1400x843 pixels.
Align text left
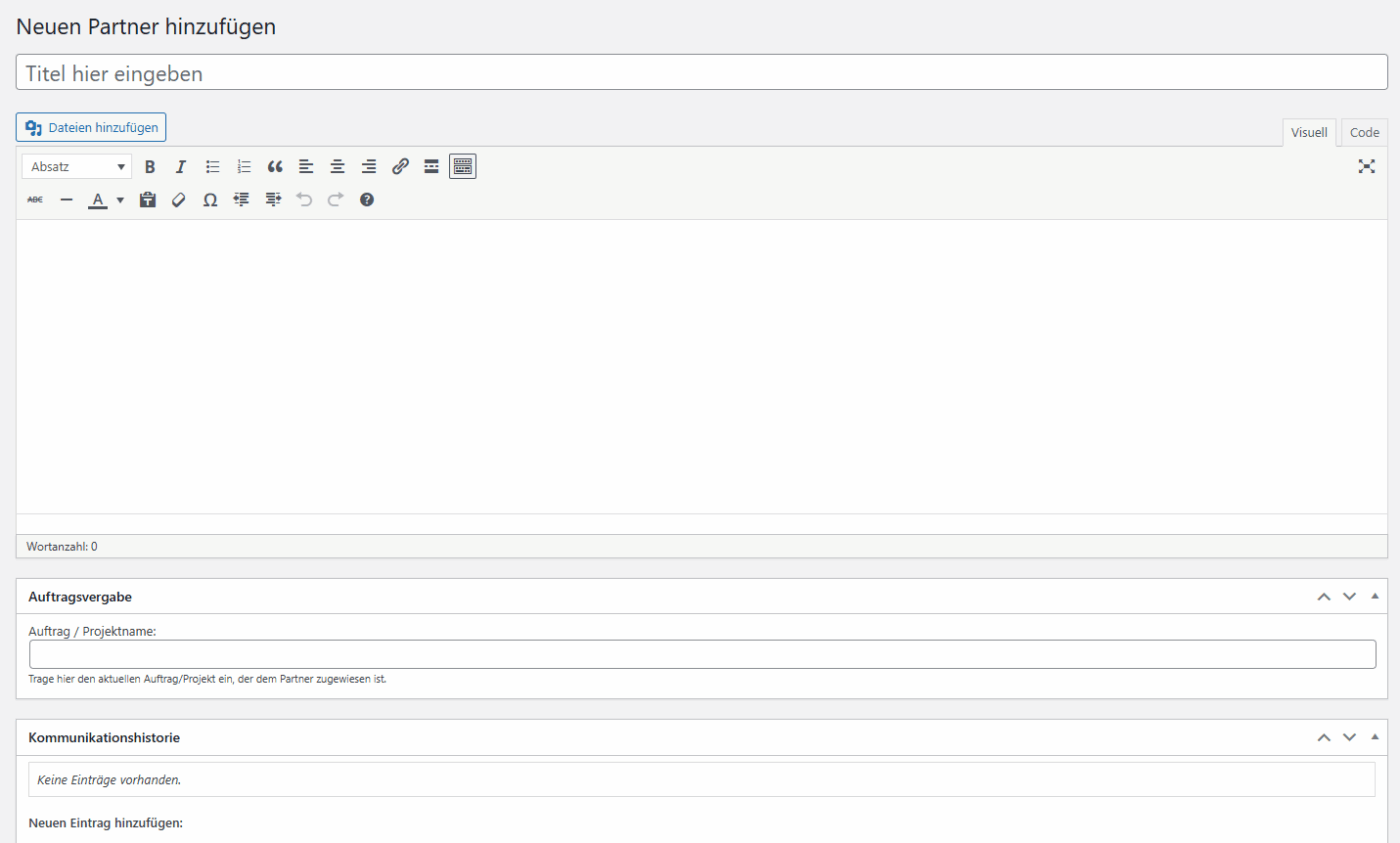coord(306,167)
